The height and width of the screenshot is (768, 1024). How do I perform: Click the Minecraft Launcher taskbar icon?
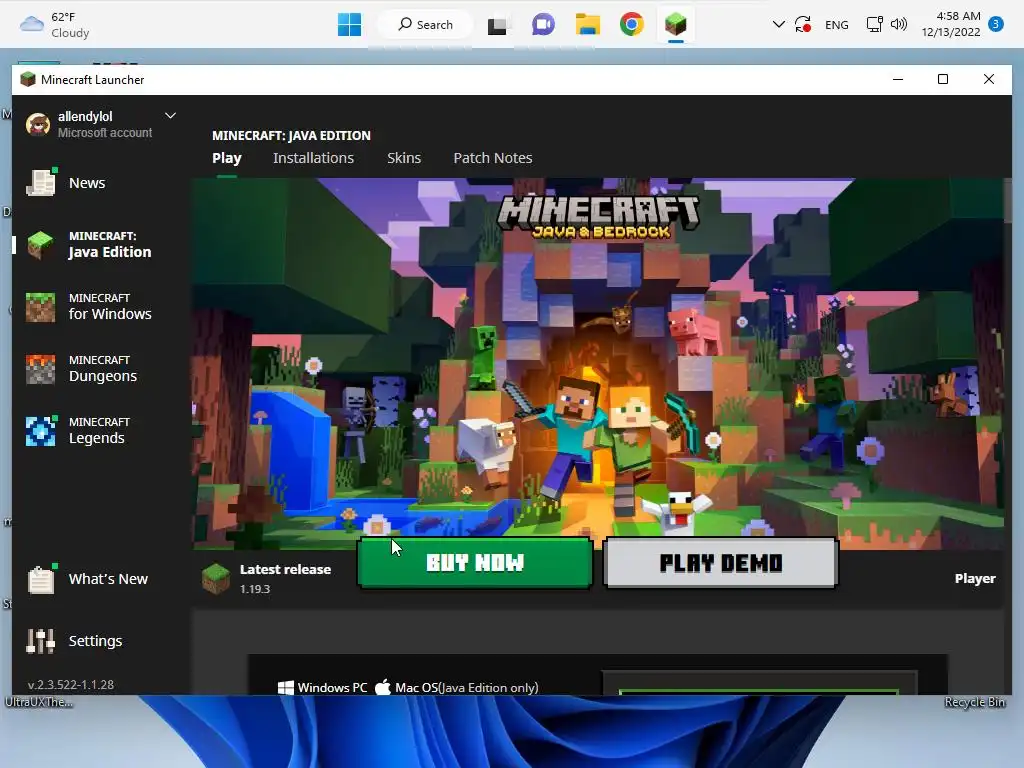tap(675, 25)
